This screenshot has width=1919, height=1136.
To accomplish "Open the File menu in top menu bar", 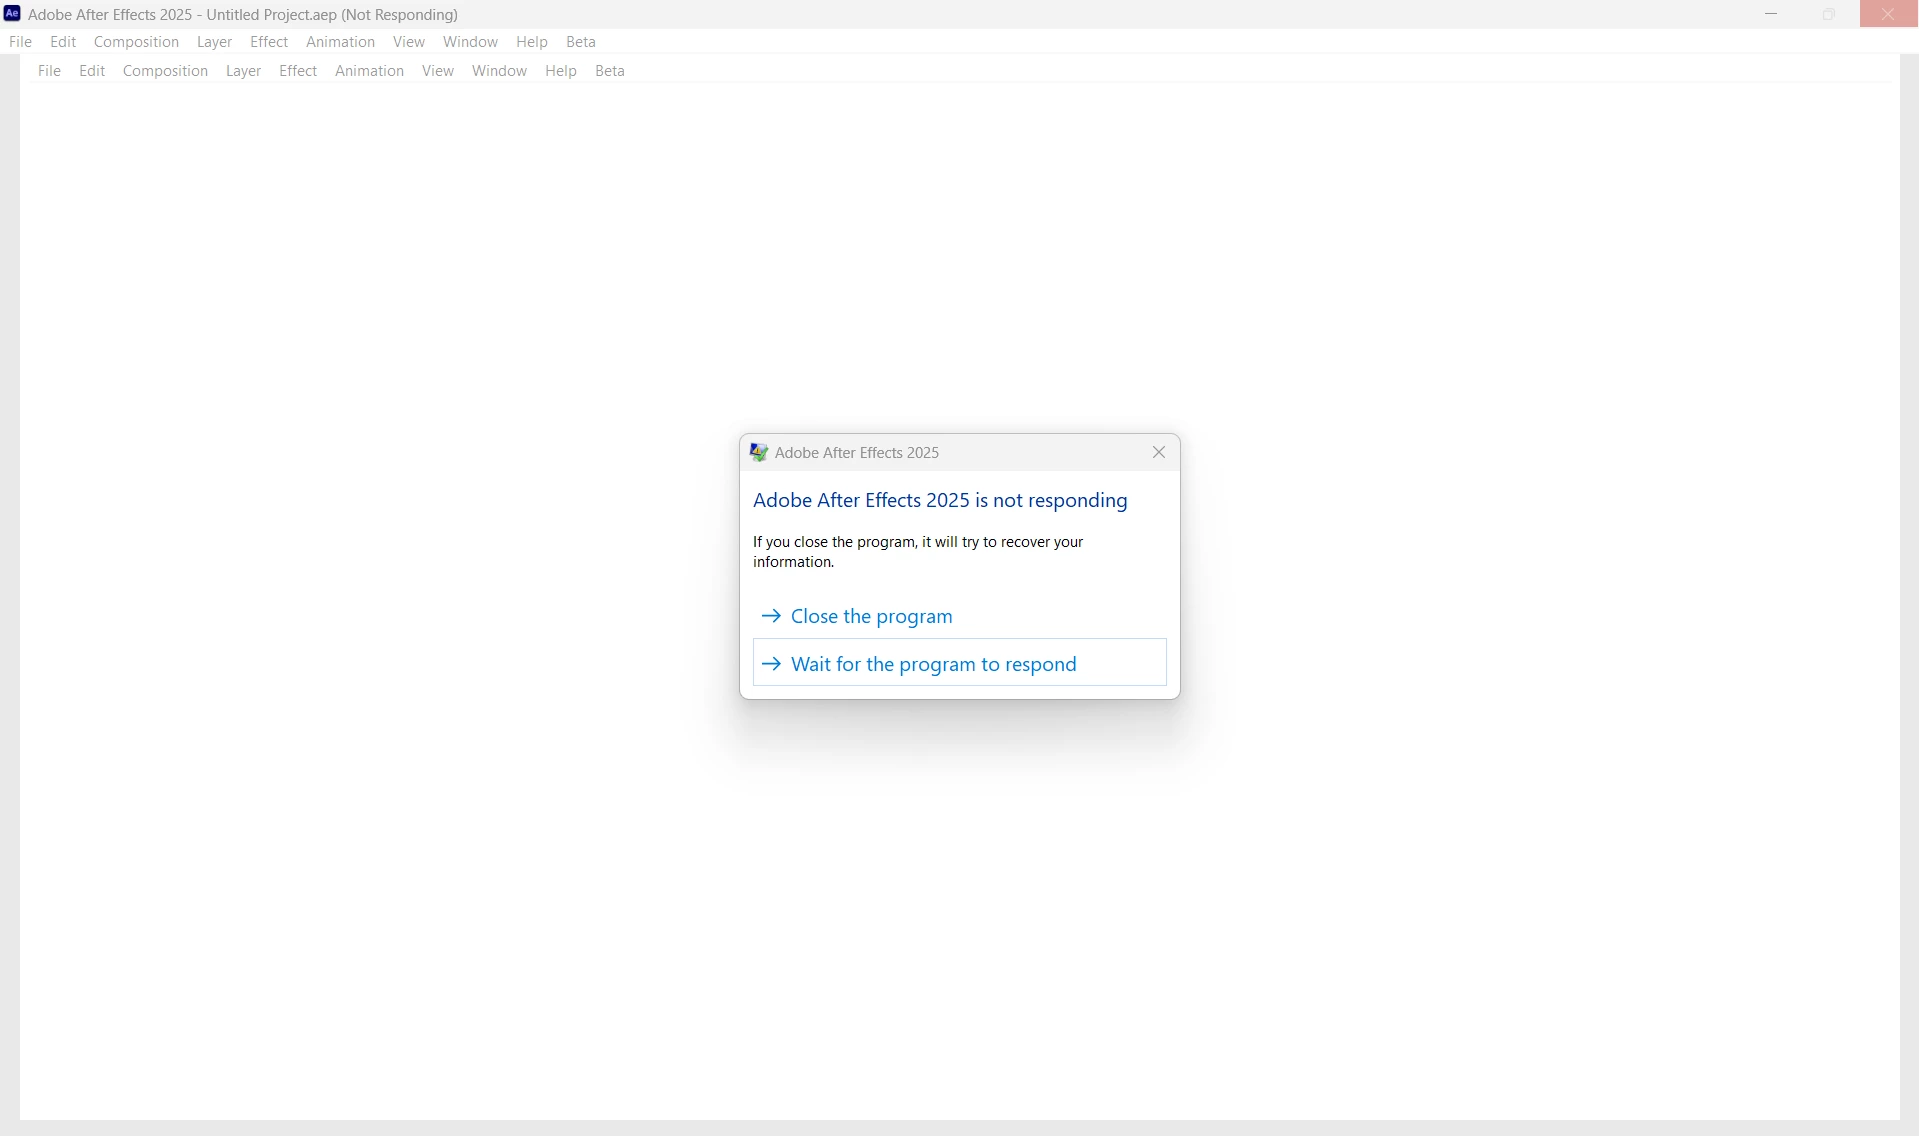I will [20, 42].
